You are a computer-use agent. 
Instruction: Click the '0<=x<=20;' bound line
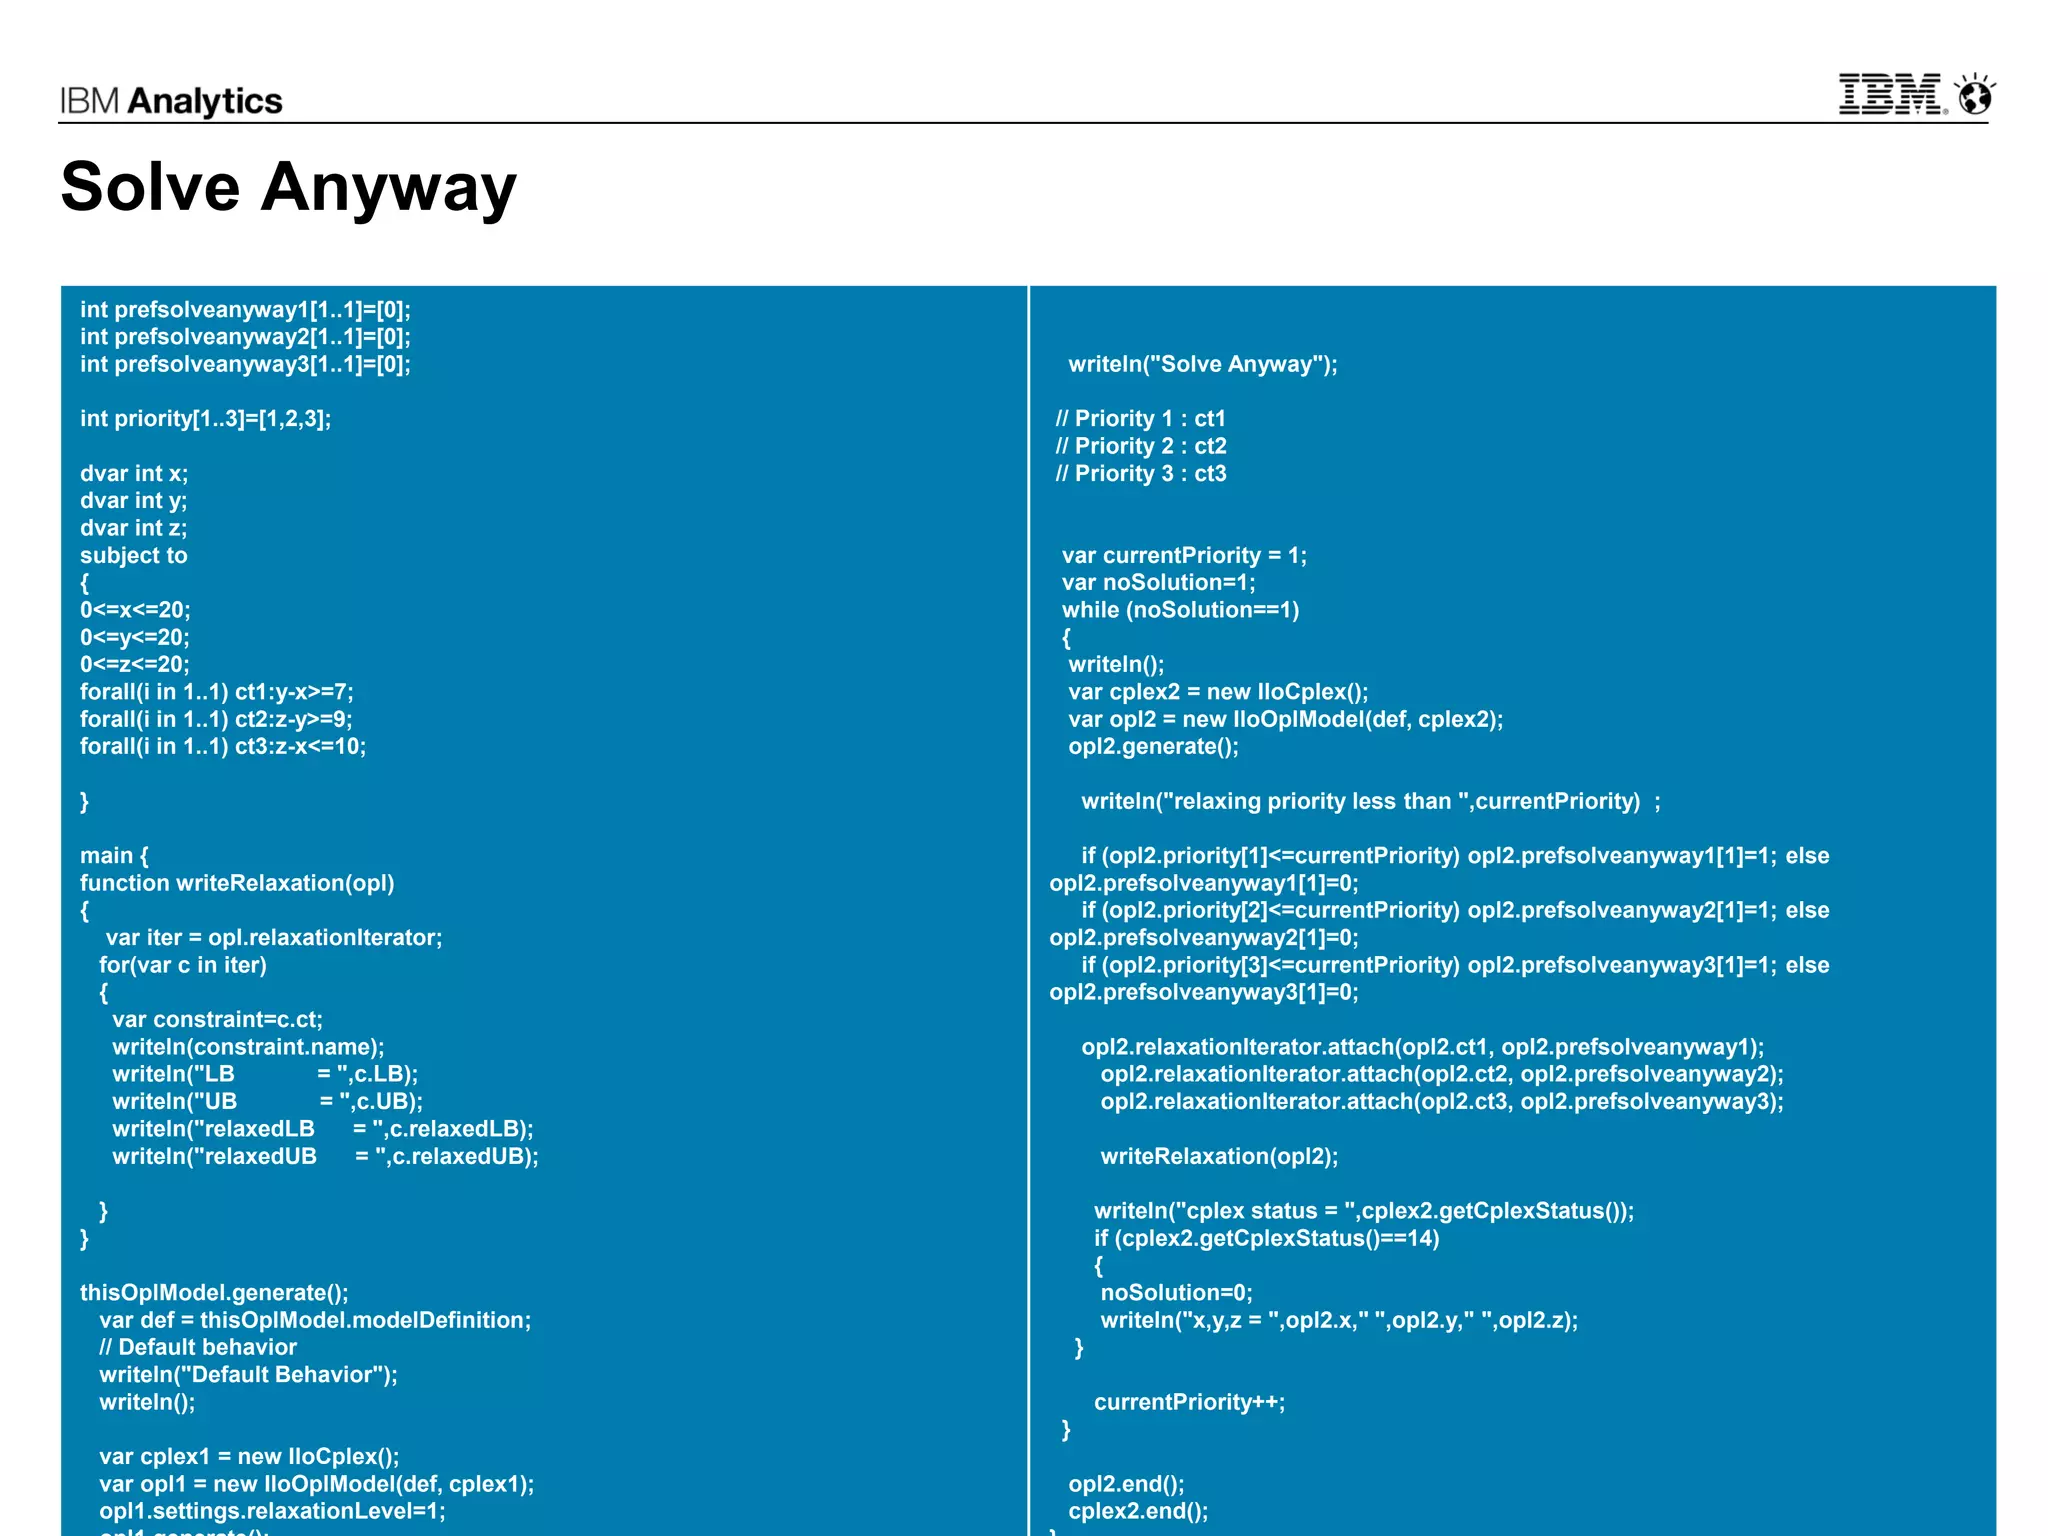click(135, 610)
